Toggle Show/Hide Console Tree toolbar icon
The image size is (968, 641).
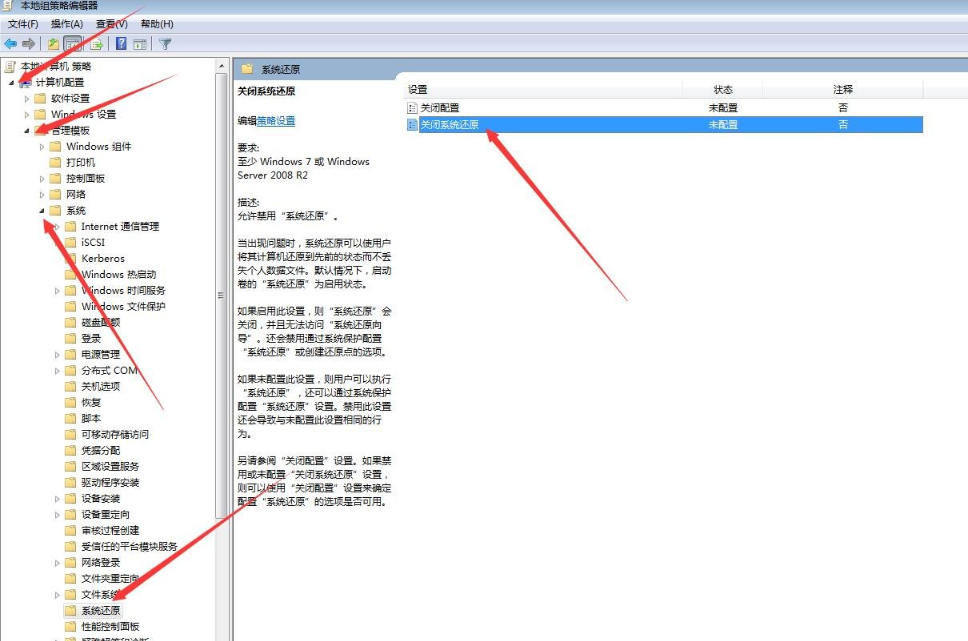[x=73, y=44]
